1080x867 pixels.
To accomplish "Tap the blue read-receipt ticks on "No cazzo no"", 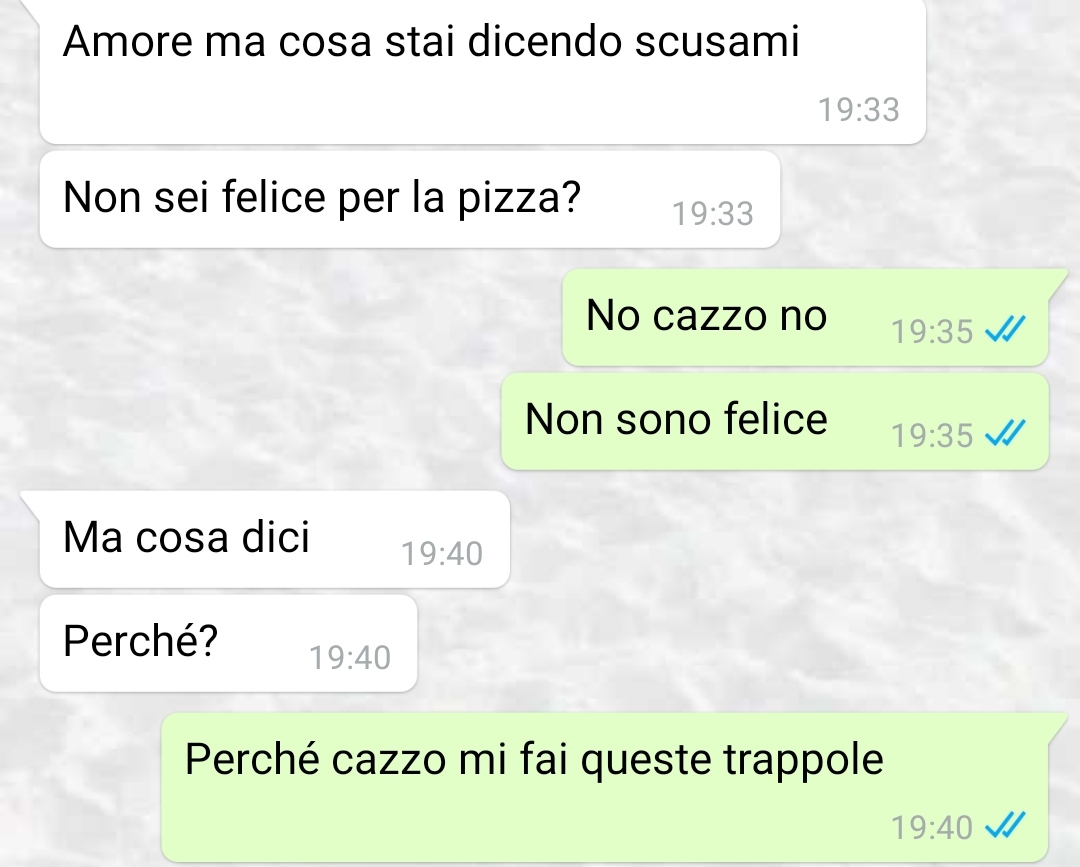I will pos(1005,329).
